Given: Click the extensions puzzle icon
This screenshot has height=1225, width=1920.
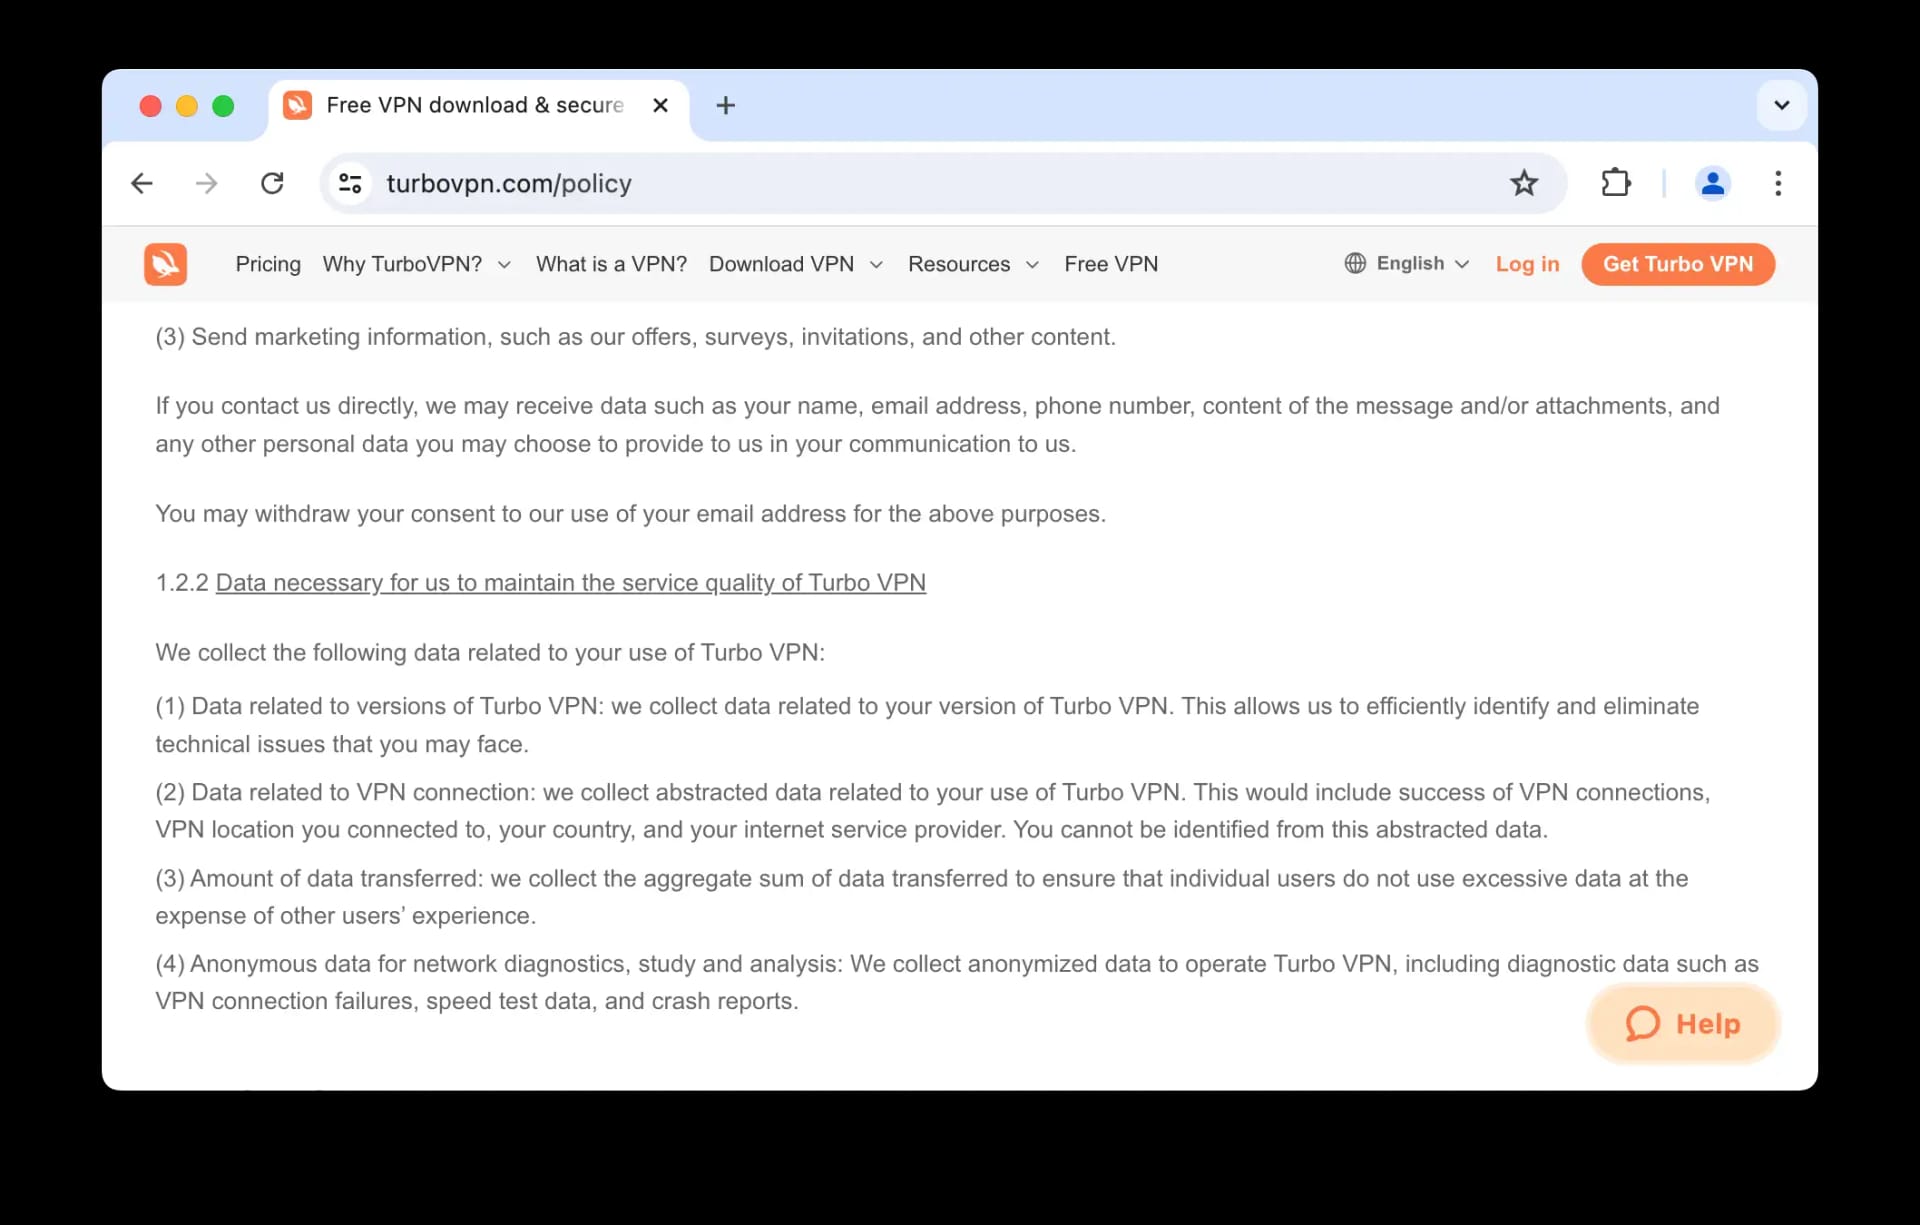Looking at the screenshot, I should (1616, 183).
